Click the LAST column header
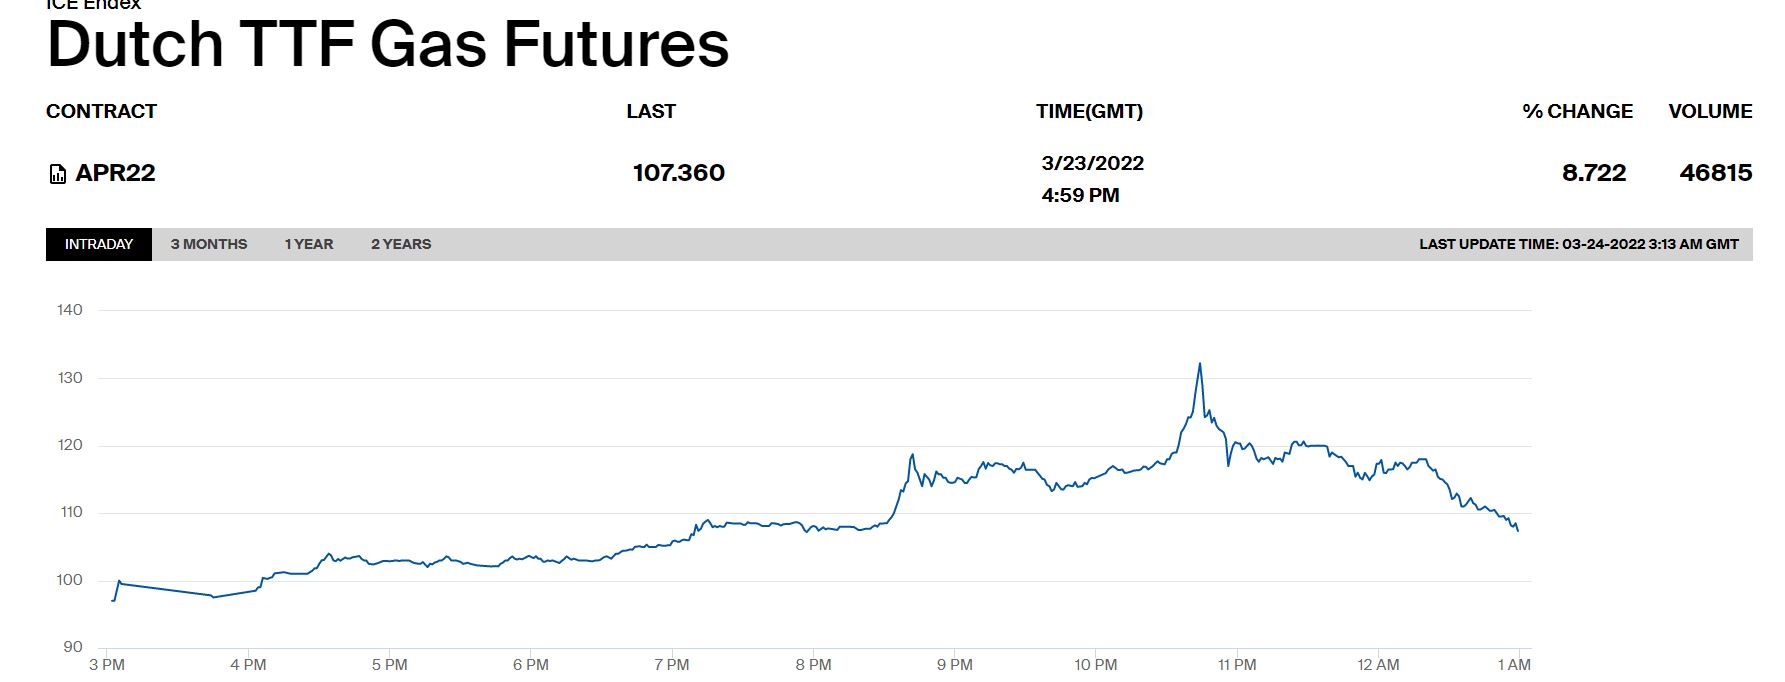The image size is (1785, 682). click(651, 111)
